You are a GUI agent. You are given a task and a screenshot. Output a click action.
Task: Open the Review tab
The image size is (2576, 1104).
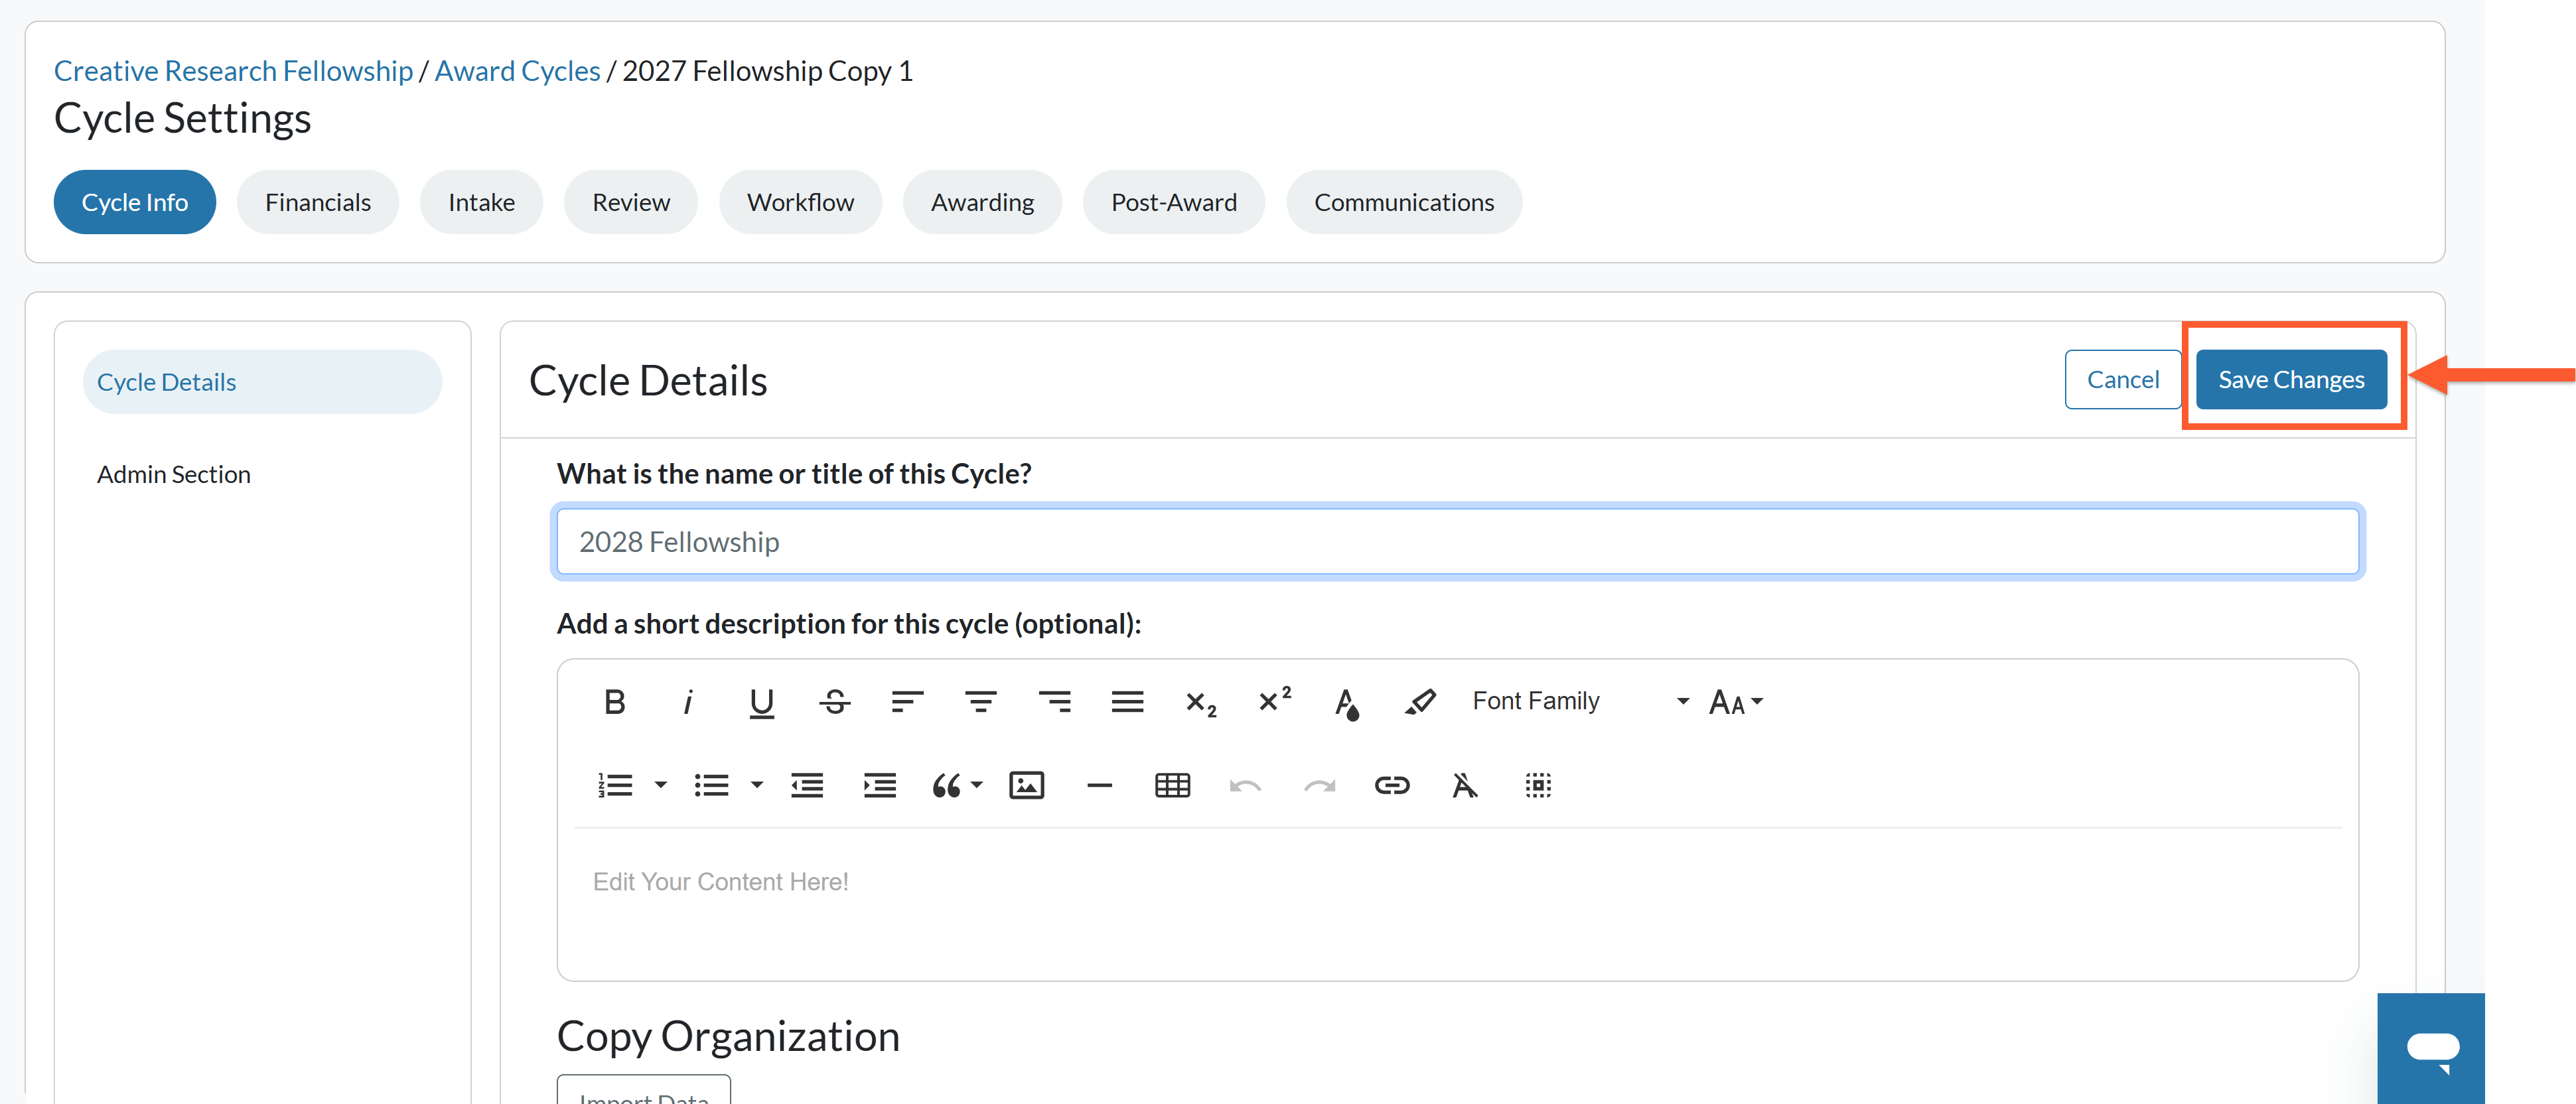tap(631, 202)
